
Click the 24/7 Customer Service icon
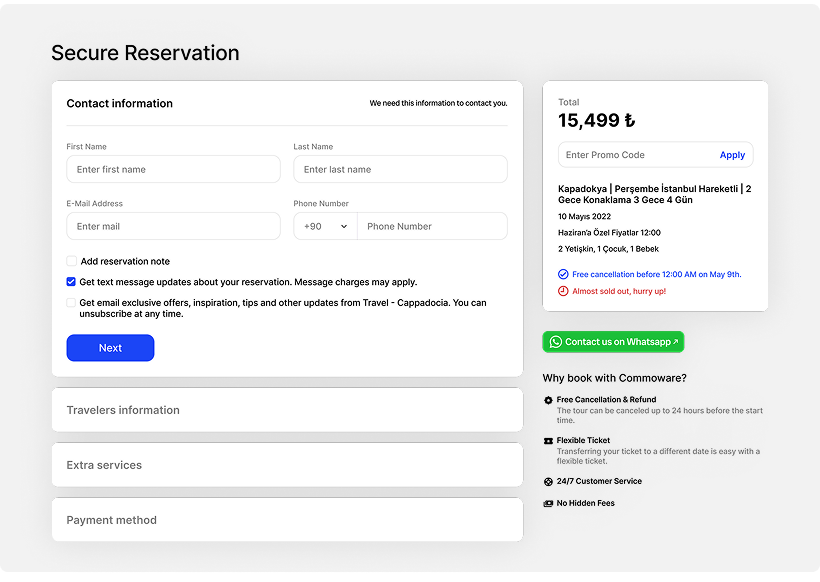pos(548,481)
